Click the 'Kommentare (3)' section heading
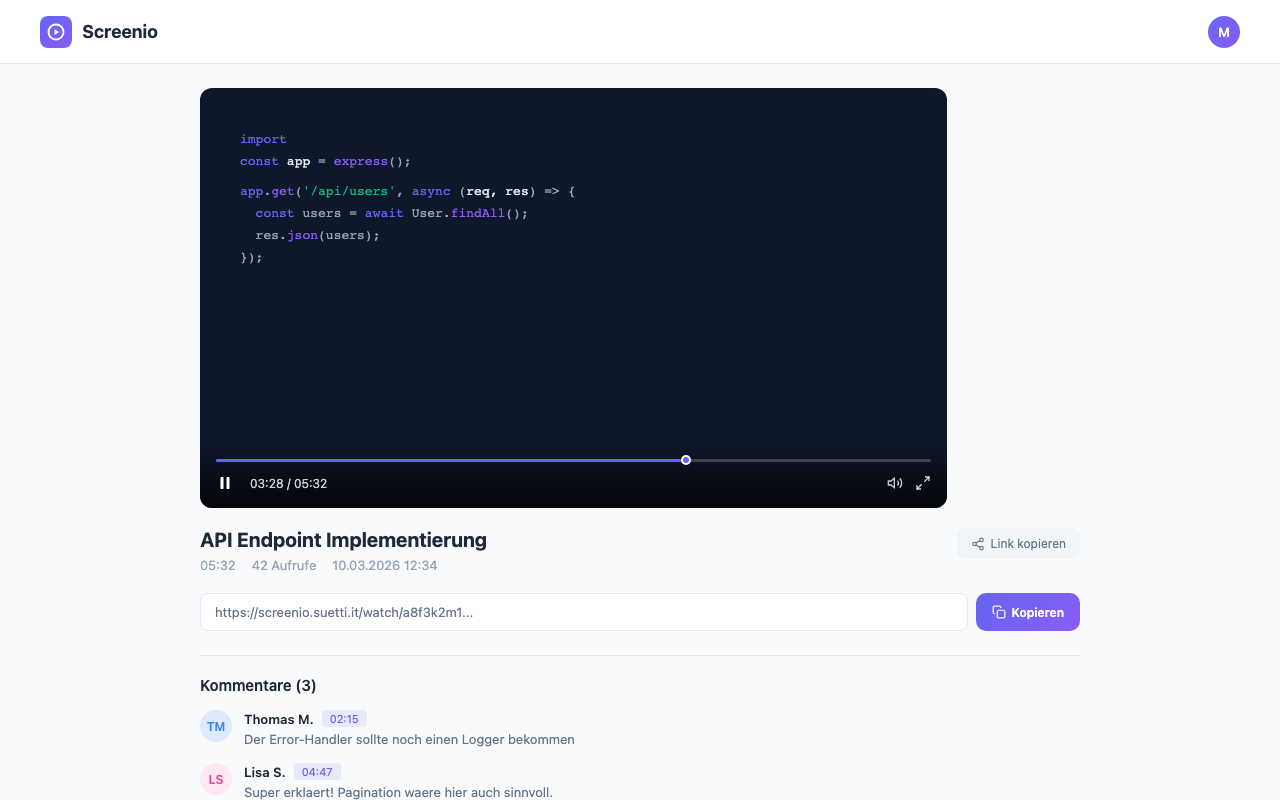Viewport: 1280px width, 800px height. pos(258,685)
